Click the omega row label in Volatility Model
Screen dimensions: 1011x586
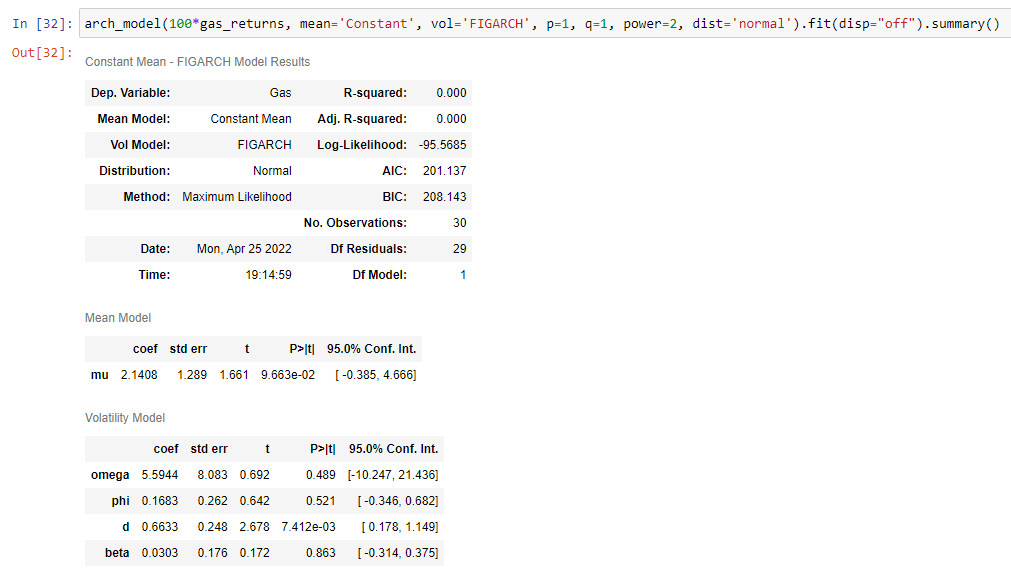click(110, 474)
